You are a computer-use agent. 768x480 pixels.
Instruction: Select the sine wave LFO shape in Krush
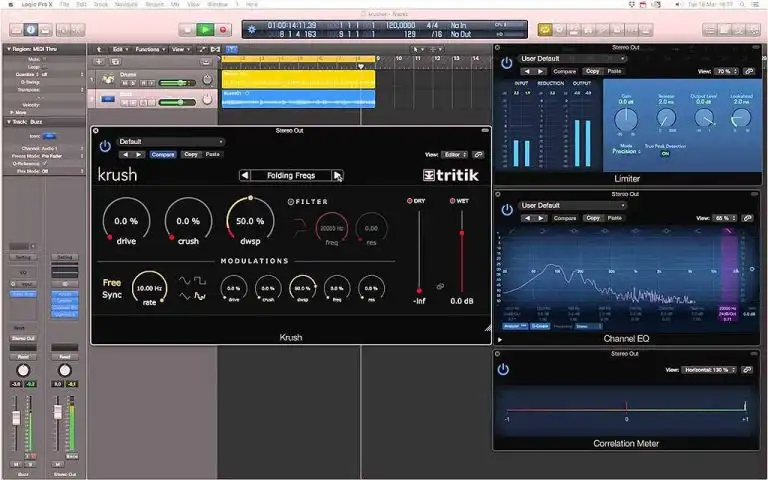[x=184, y=281]
